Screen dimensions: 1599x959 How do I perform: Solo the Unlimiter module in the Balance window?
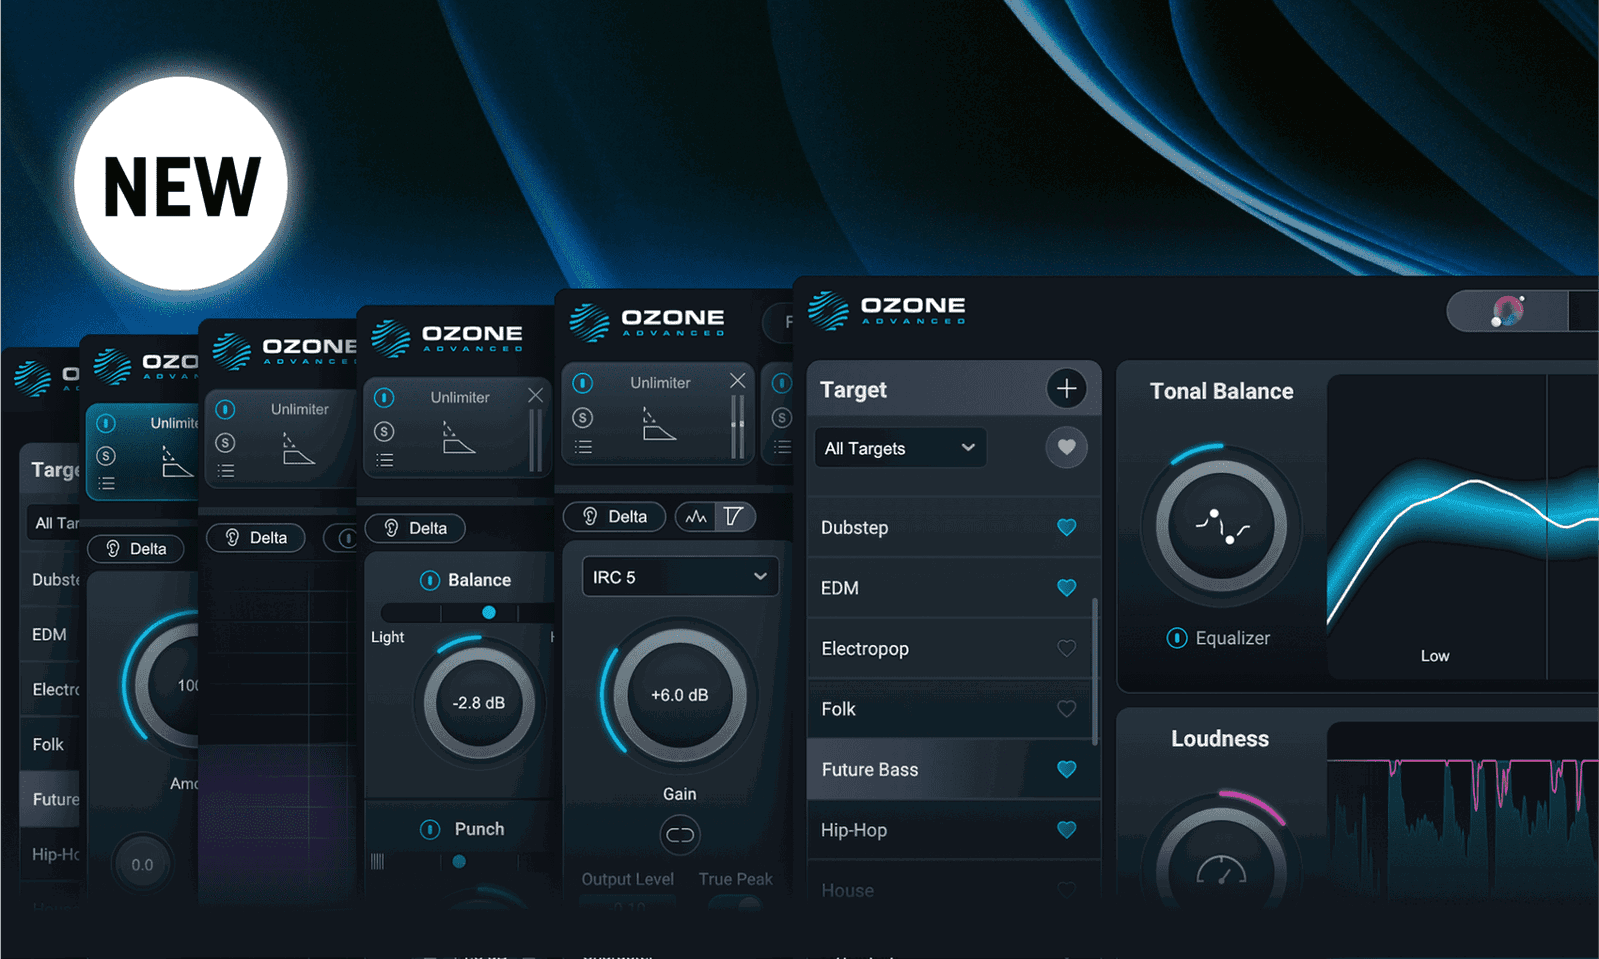(384, 431)
